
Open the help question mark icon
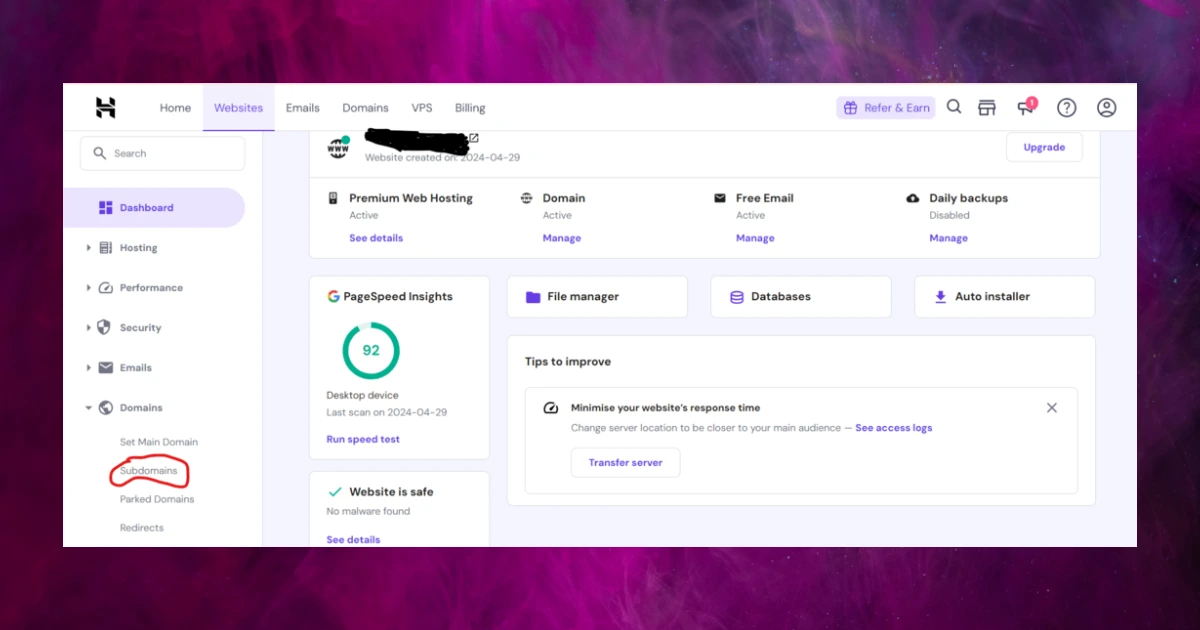(1067, 108)
